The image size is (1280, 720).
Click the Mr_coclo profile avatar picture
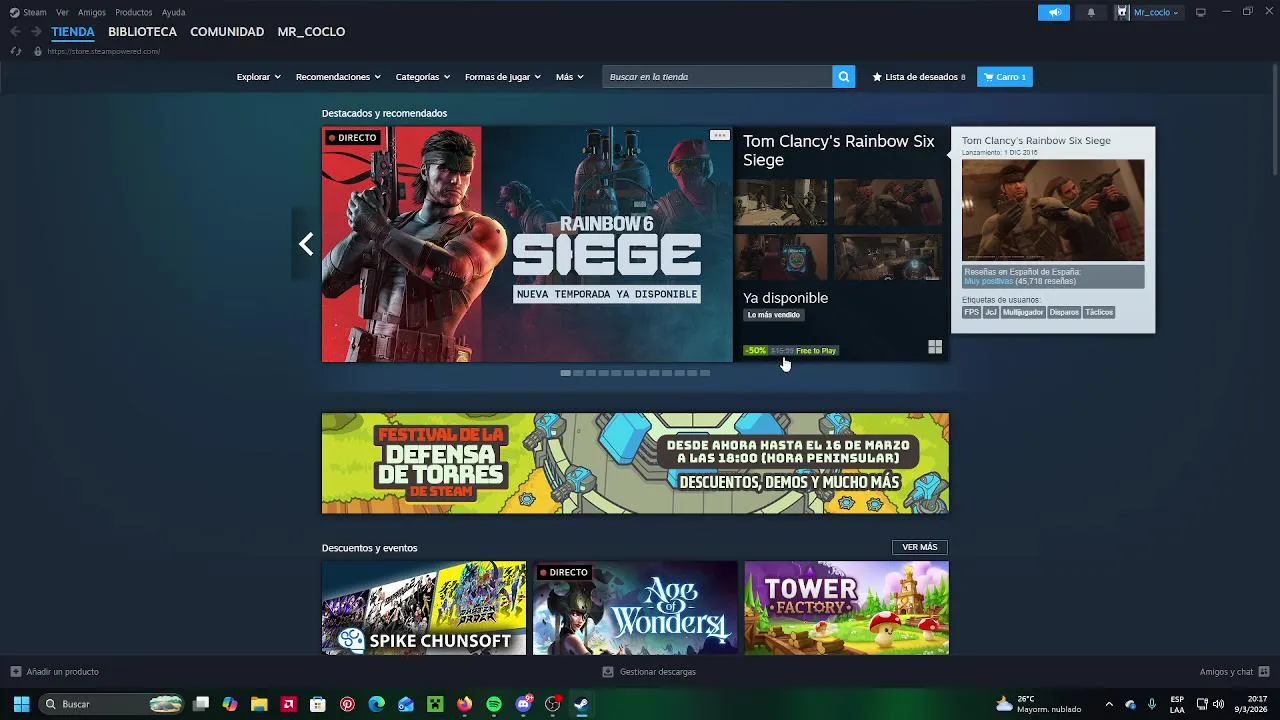tap(1122, 12)
